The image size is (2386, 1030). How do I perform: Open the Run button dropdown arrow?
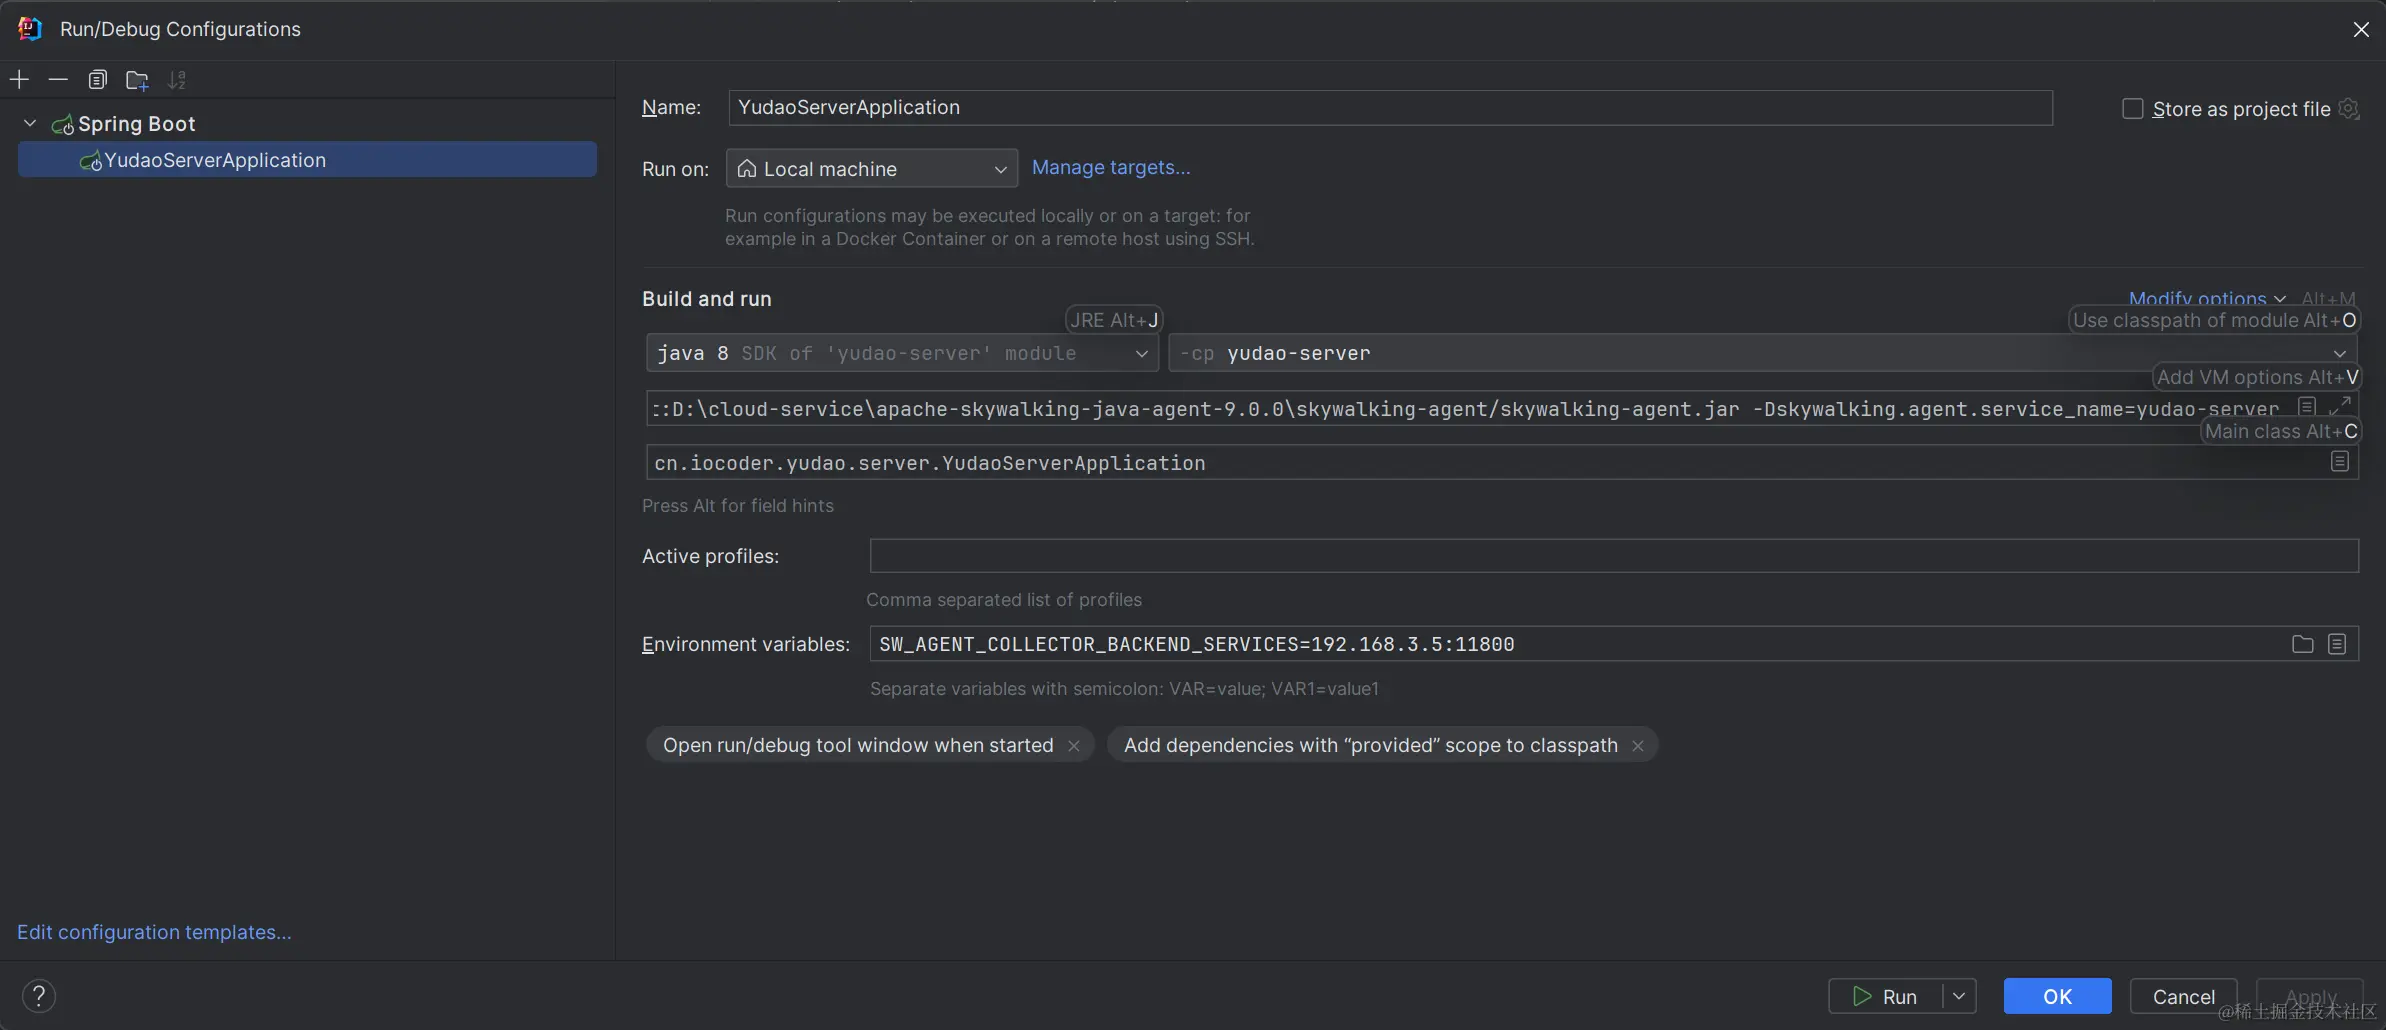[x=1959, y=996]
